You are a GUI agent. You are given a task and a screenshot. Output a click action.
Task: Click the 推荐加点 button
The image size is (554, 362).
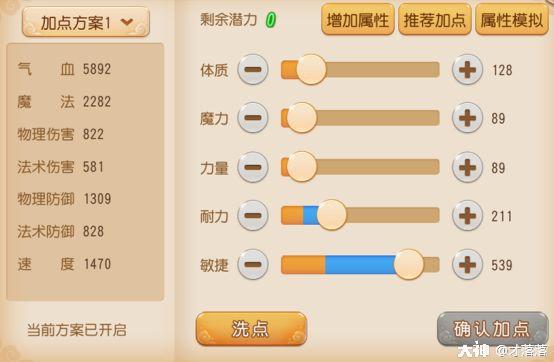(x=435, y=20)
